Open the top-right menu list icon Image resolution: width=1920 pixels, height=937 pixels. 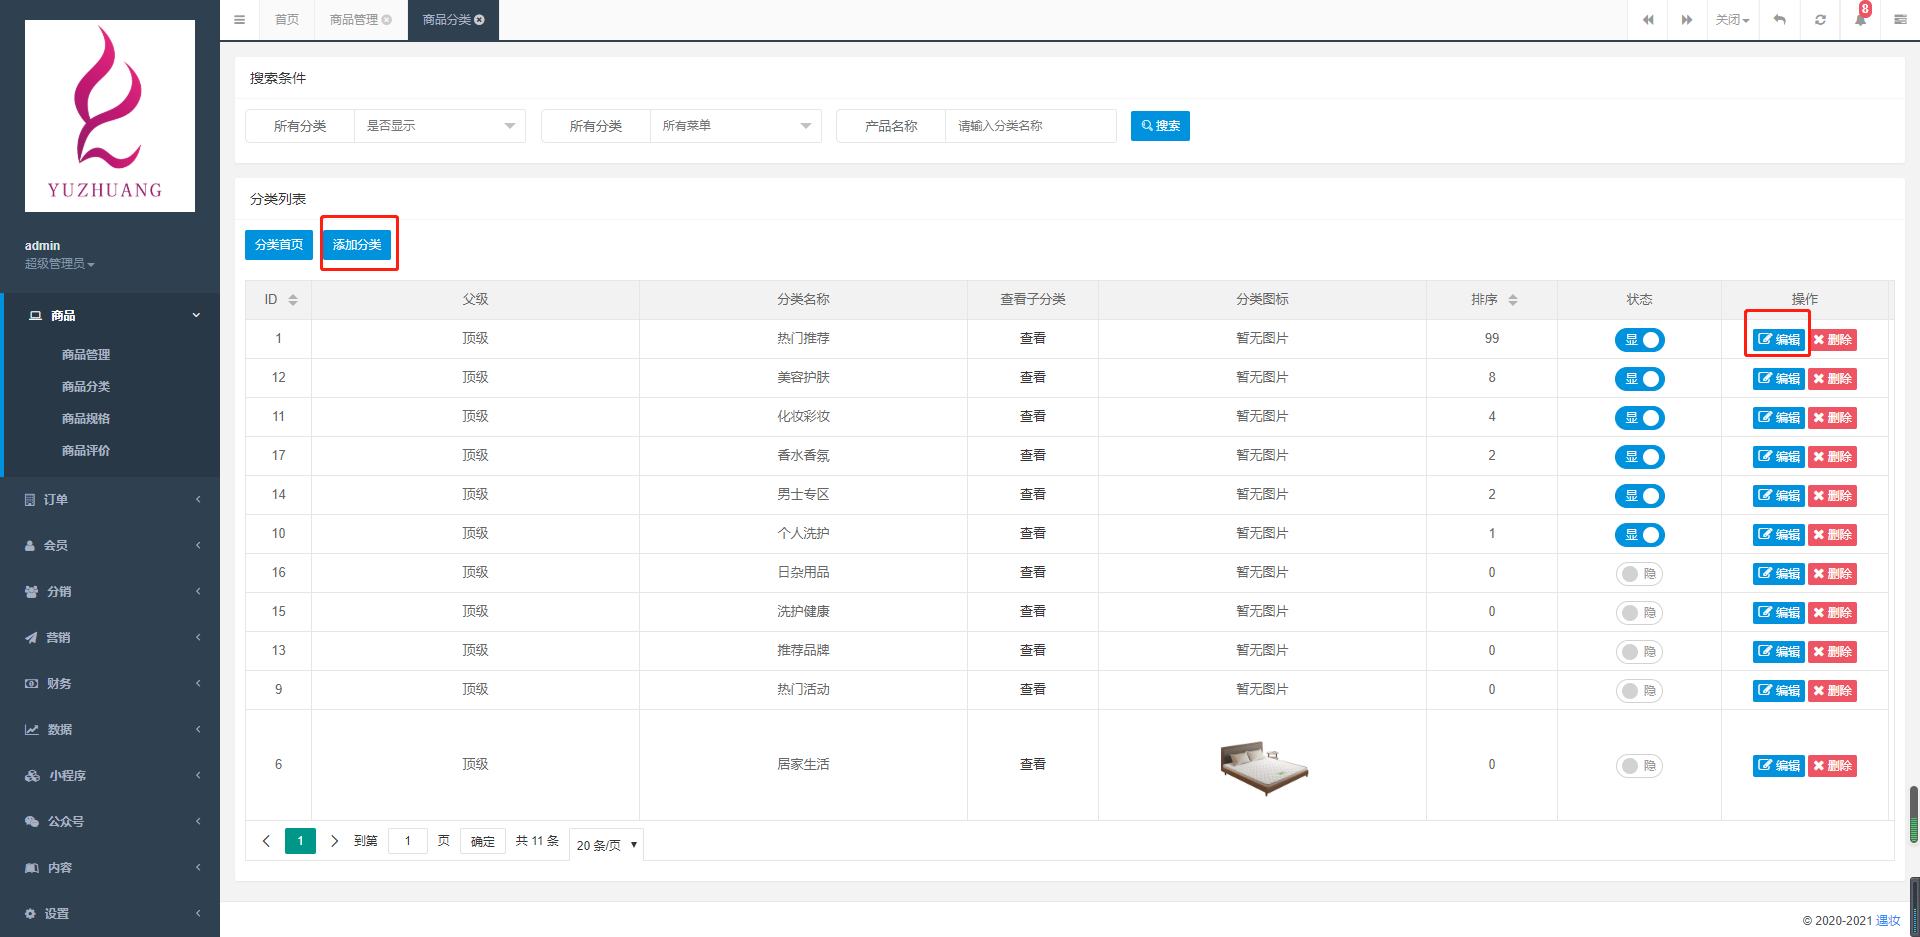pyautogui.click(x=1900, y=20)
